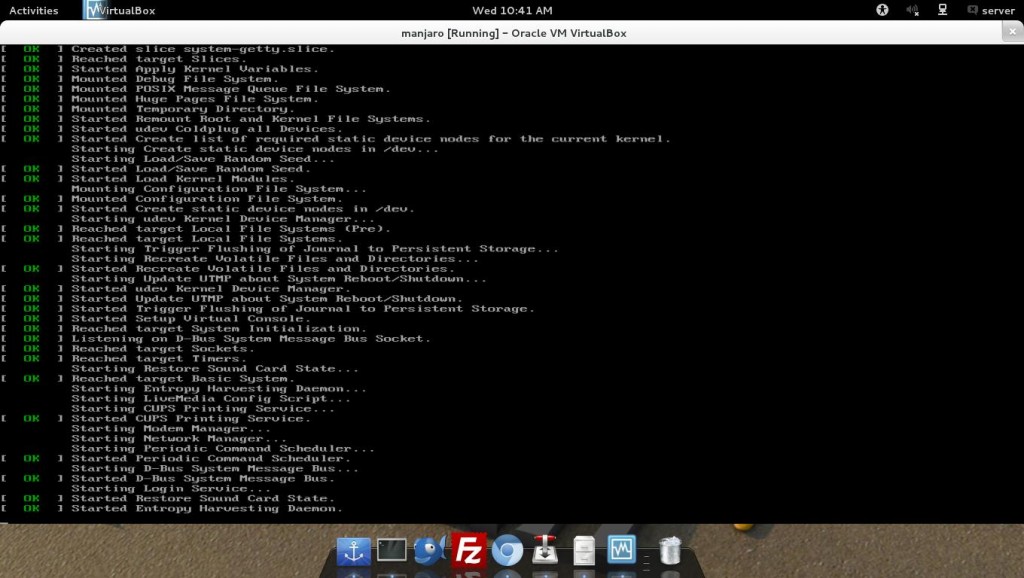
Task: Open the Activities overview
Action: pyautogui.click(x=33, y=10)
